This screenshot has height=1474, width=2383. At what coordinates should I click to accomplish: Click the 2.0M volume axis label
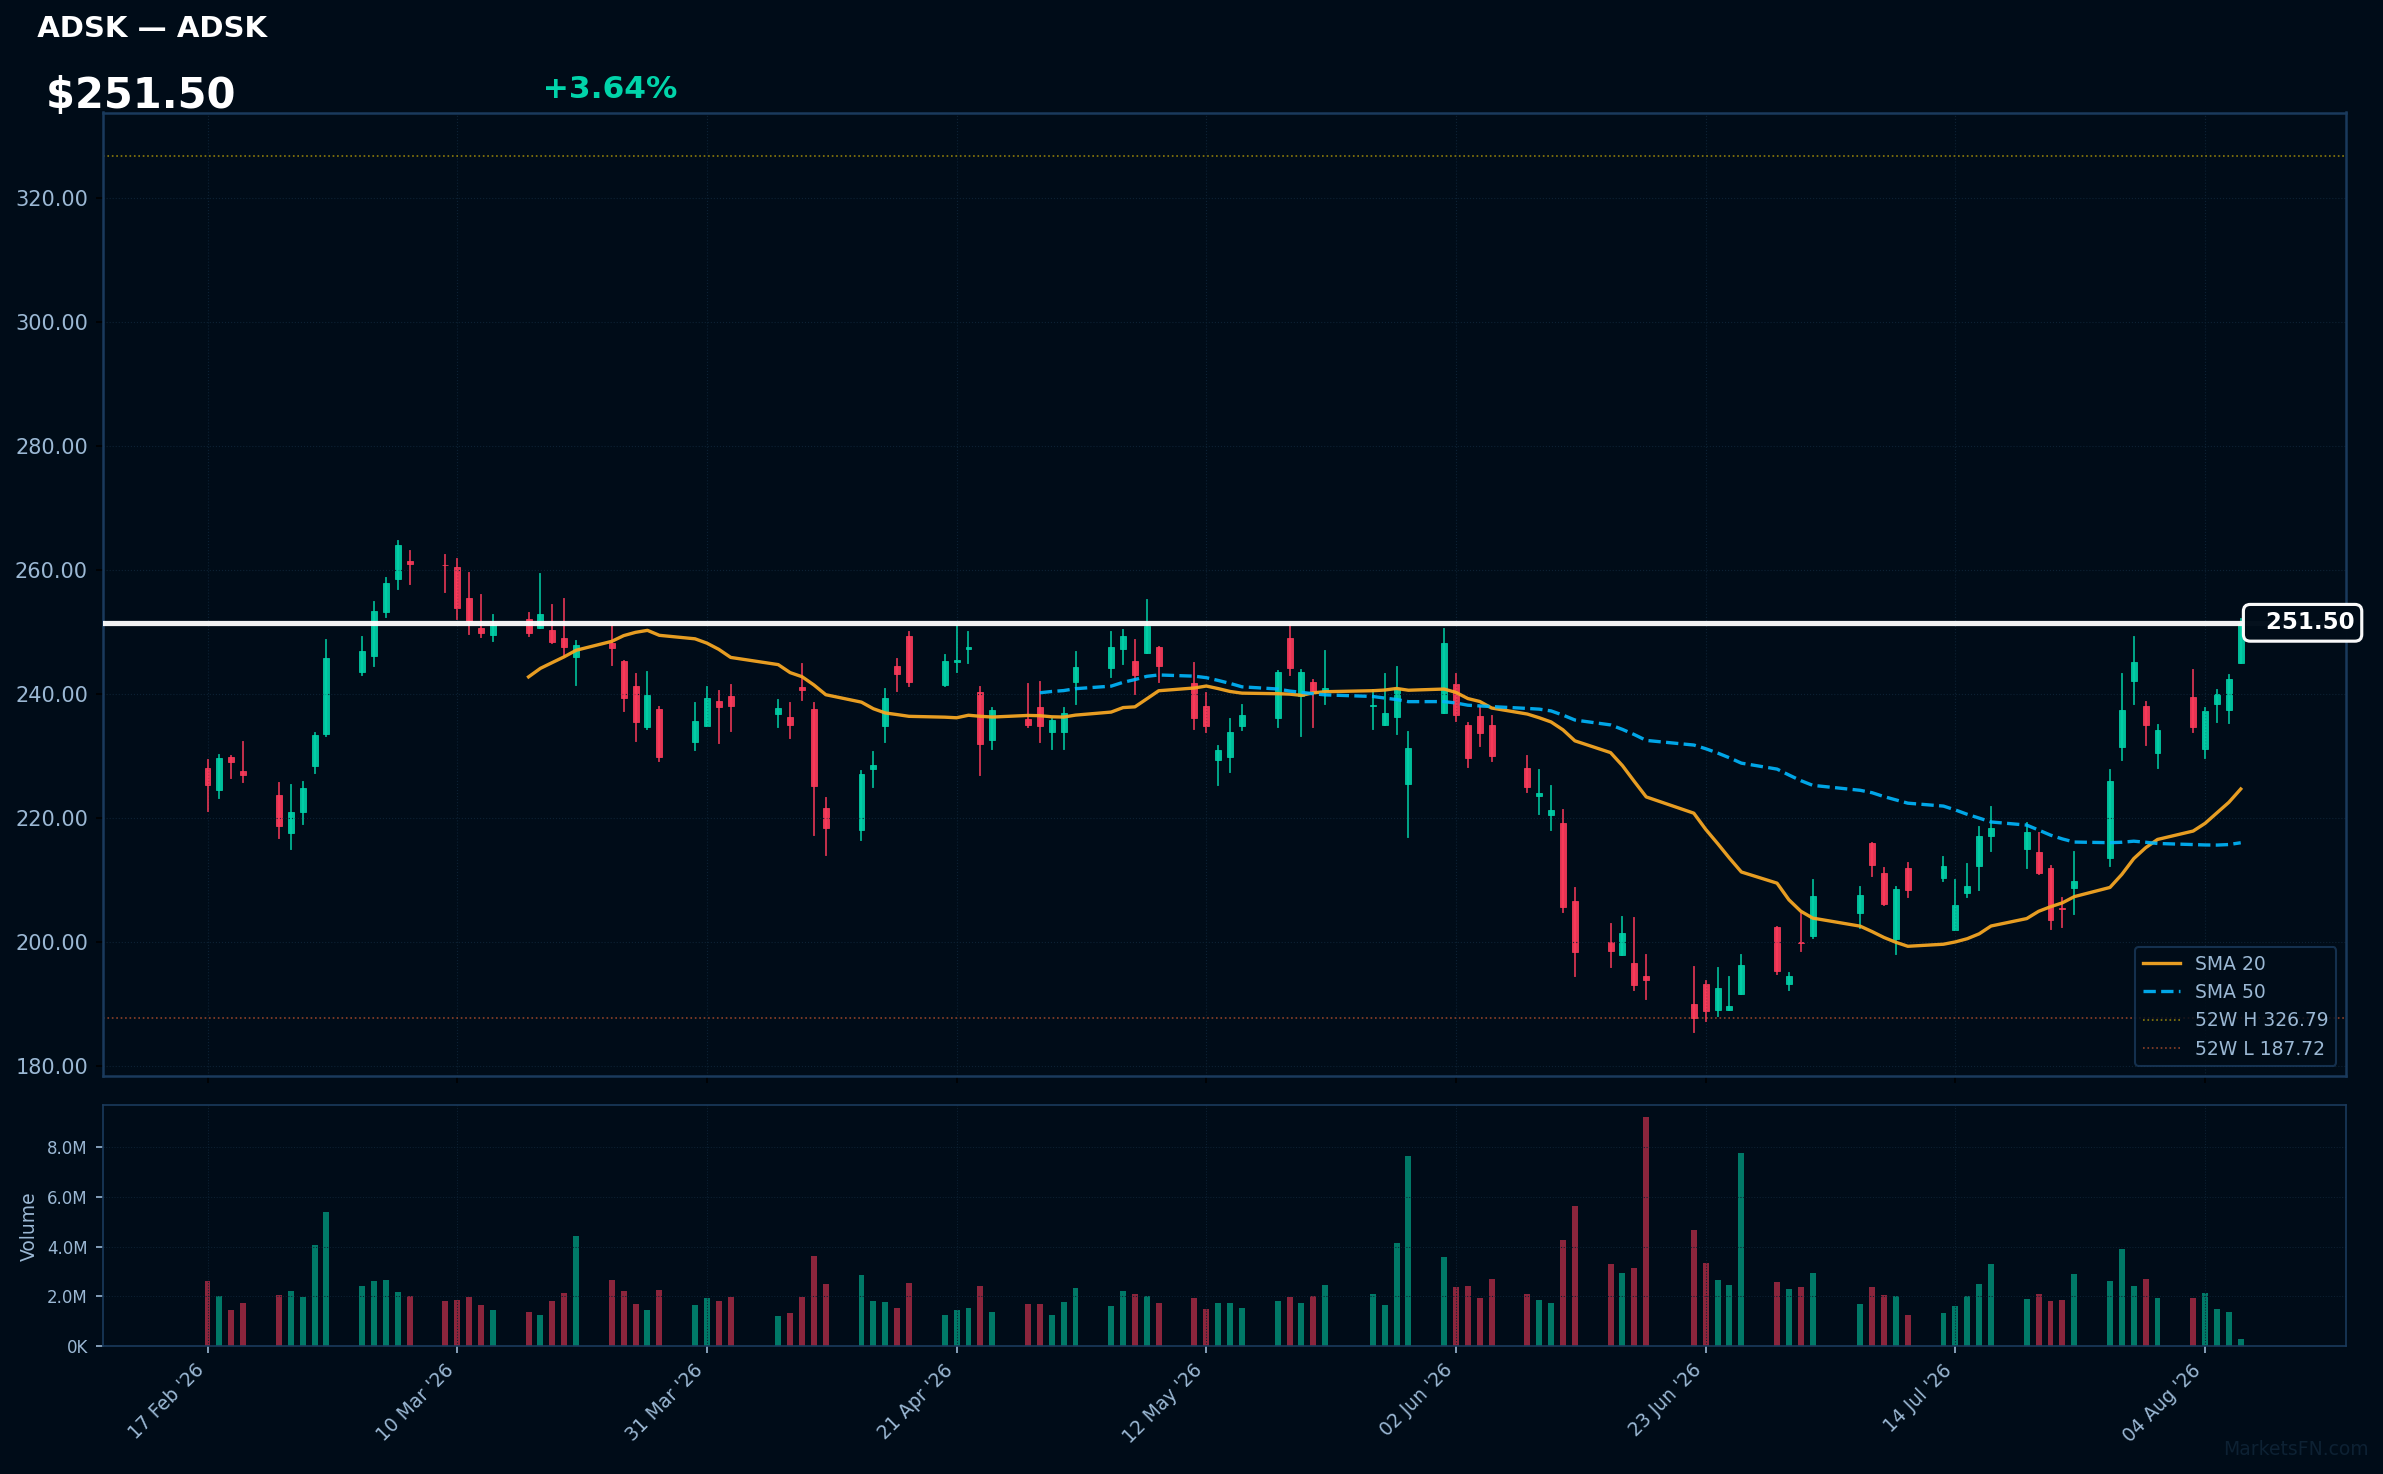click(x=67, y=1297)
